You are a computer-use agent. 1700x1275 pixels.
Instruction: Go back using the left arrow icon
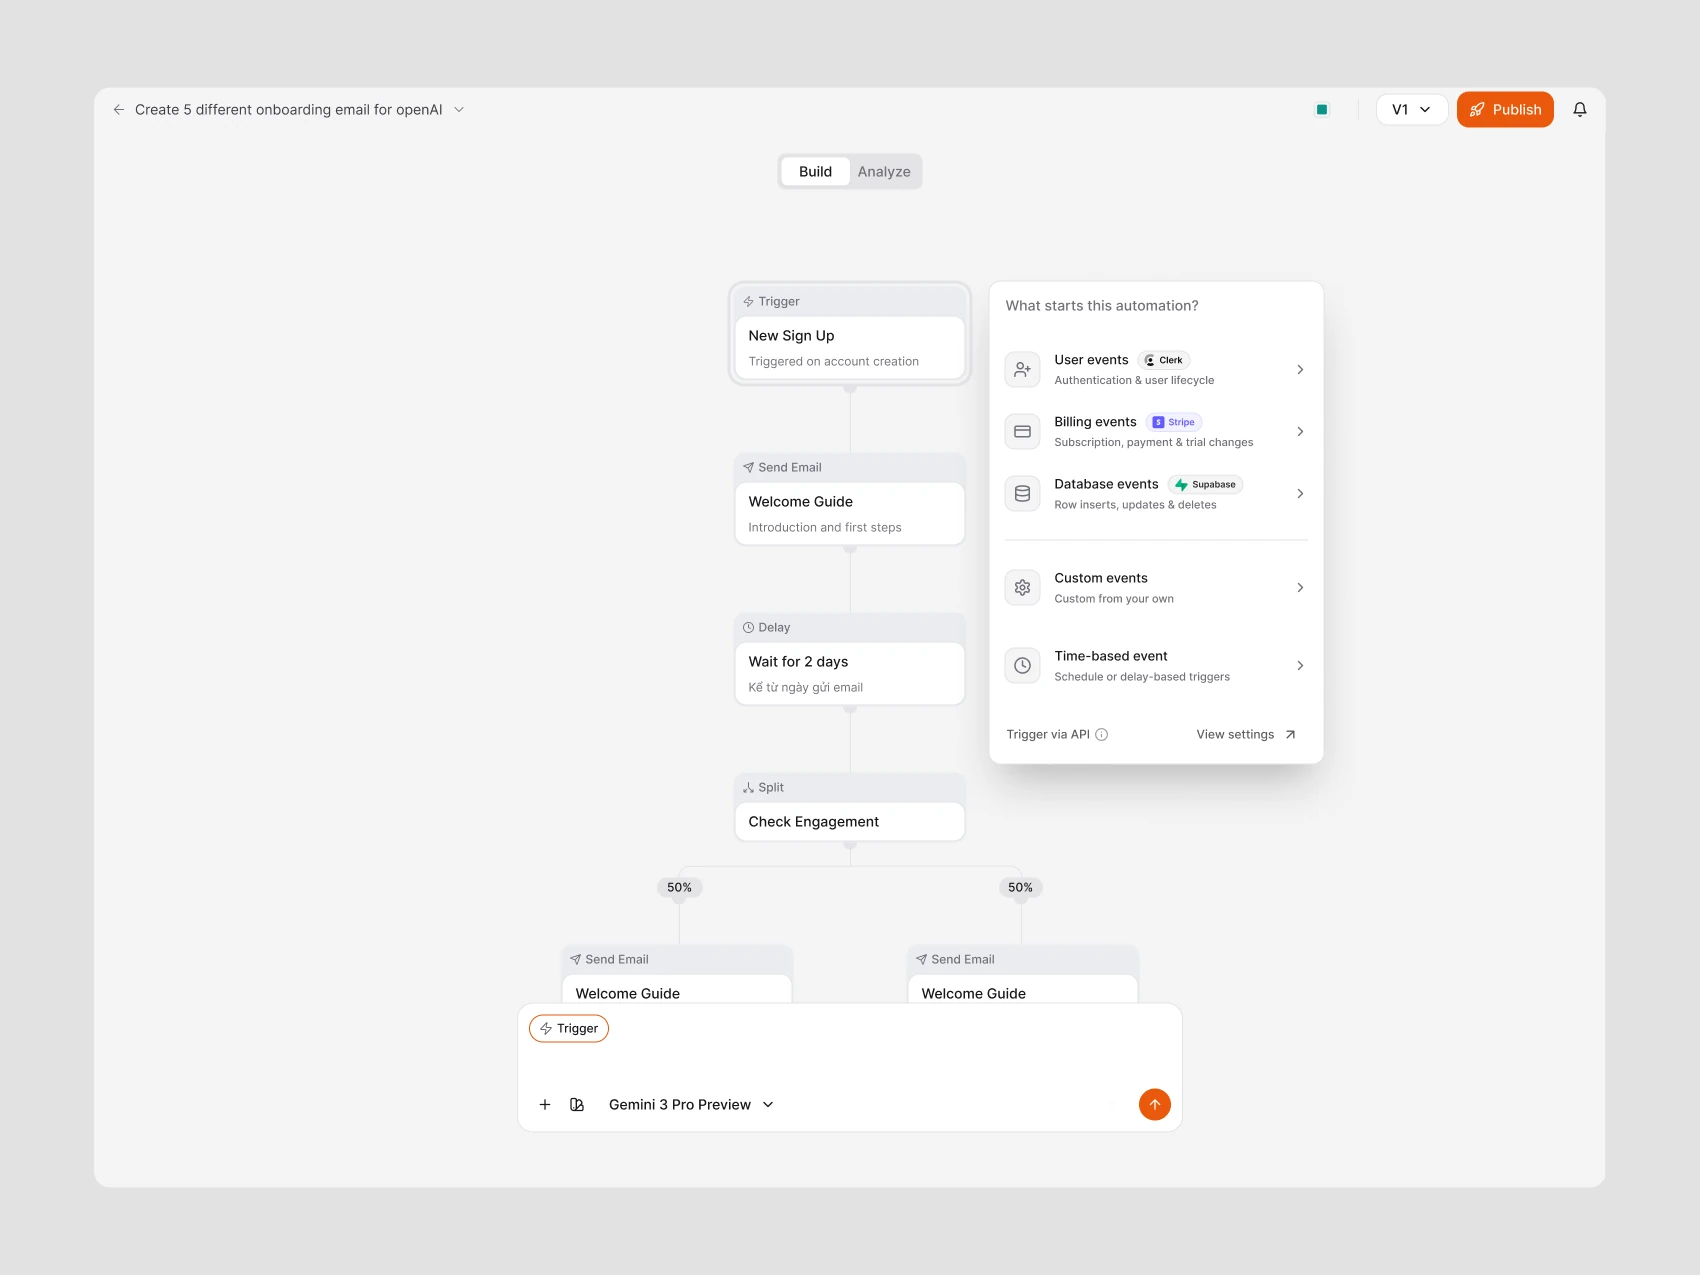point(118,110)
